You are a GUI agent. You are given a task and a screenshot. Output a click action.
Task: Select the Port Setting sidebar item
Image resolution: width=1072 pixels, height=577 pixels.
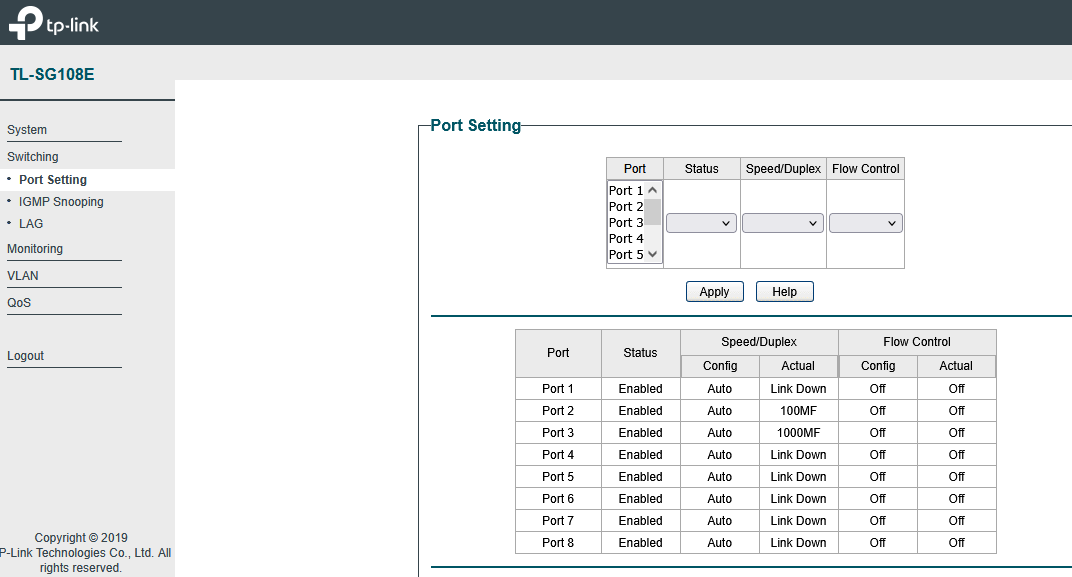click(53, 180)
